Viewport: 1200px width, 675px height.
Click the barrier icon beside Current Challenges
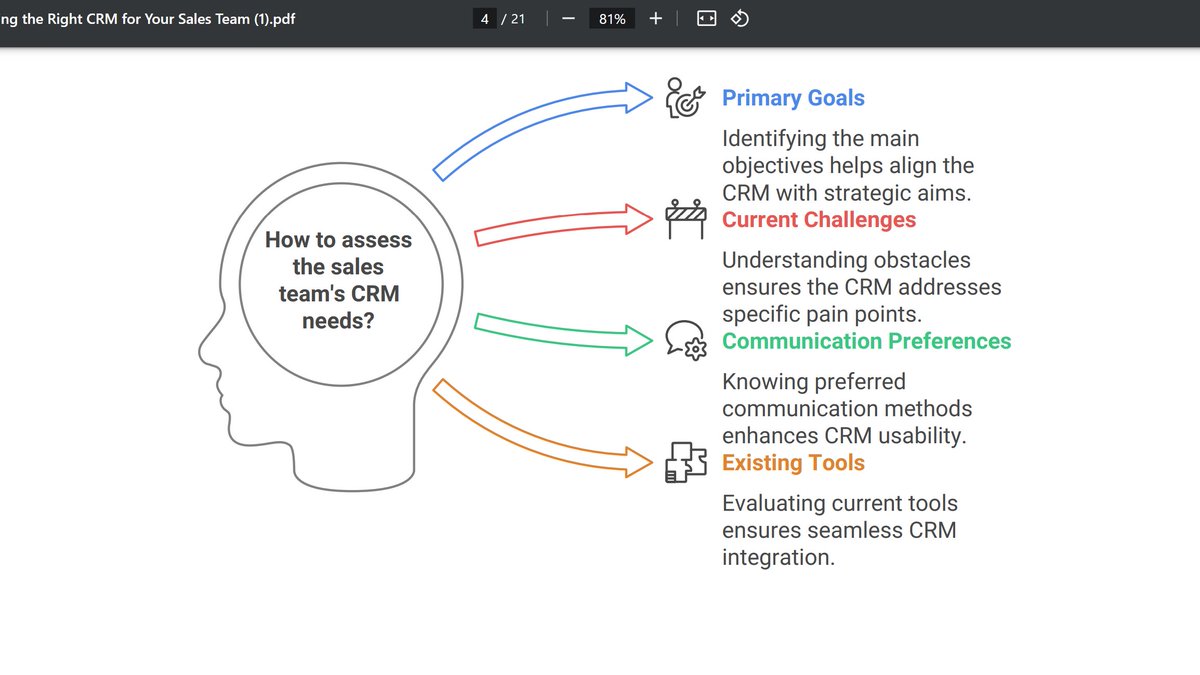coord(686,219)
